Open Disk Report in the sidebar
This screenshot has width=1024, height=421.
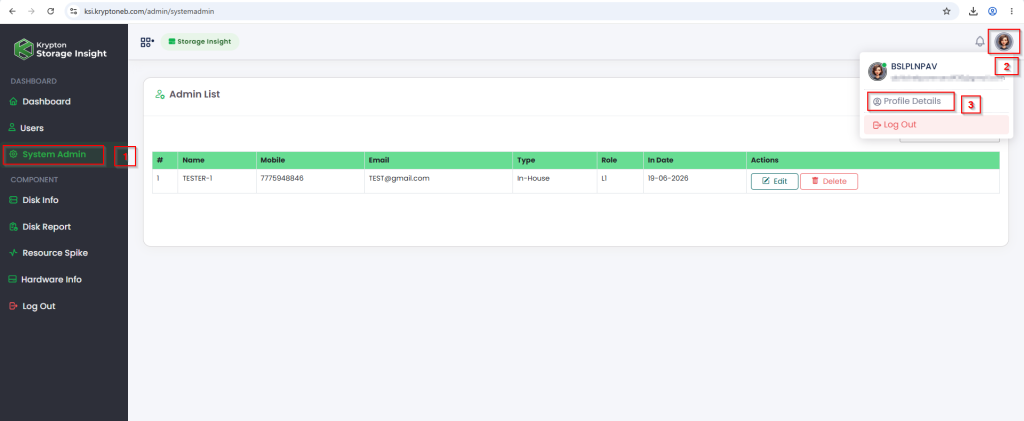click(x=40, y=226)
